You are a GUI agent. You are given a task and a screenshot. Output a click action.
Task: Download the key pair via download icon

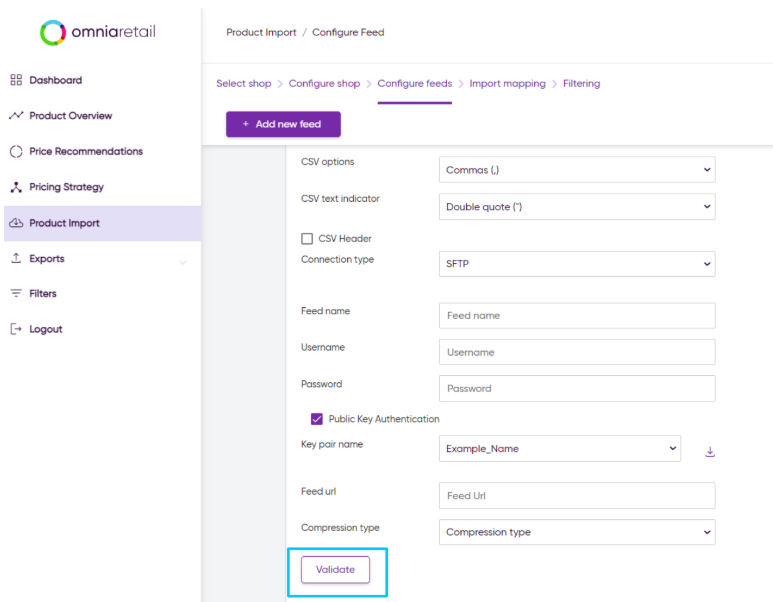(710, 452)
